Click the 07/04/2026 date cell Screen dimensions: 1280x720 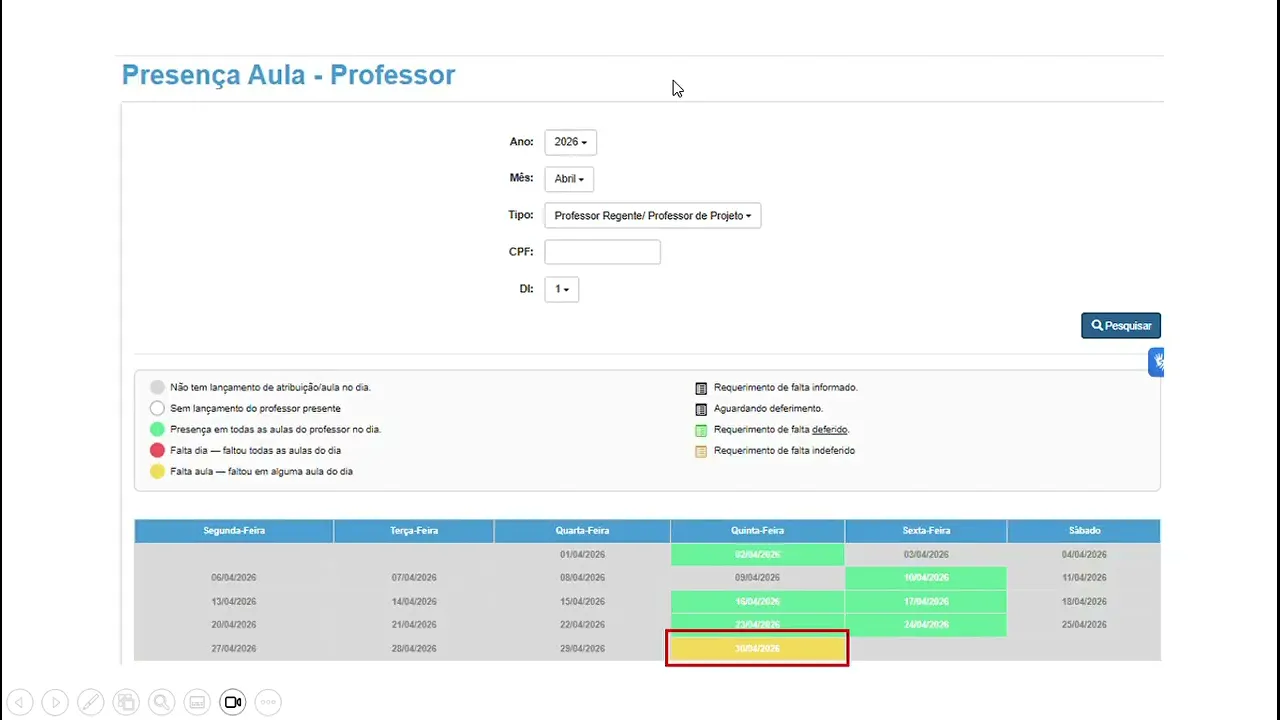coord(414,578)
